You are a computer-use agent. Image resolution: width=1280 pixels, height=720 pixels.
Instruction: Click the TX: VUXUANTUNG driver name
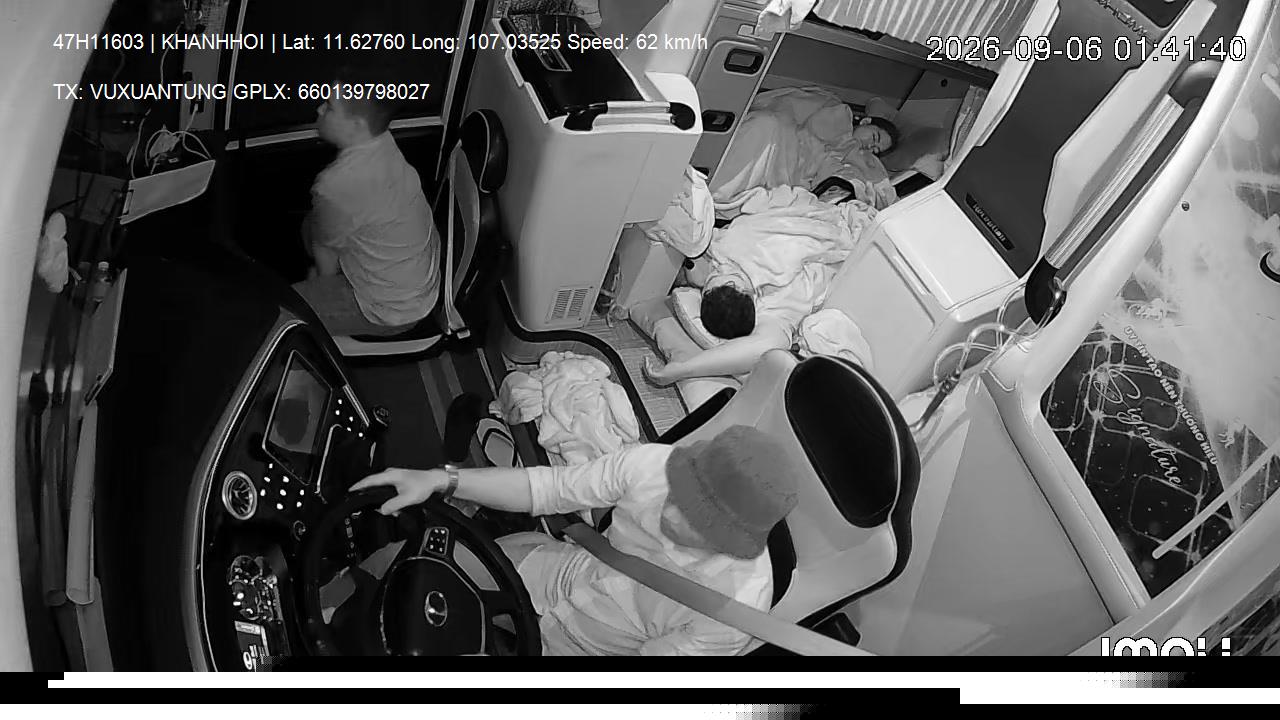pos(140,92)
